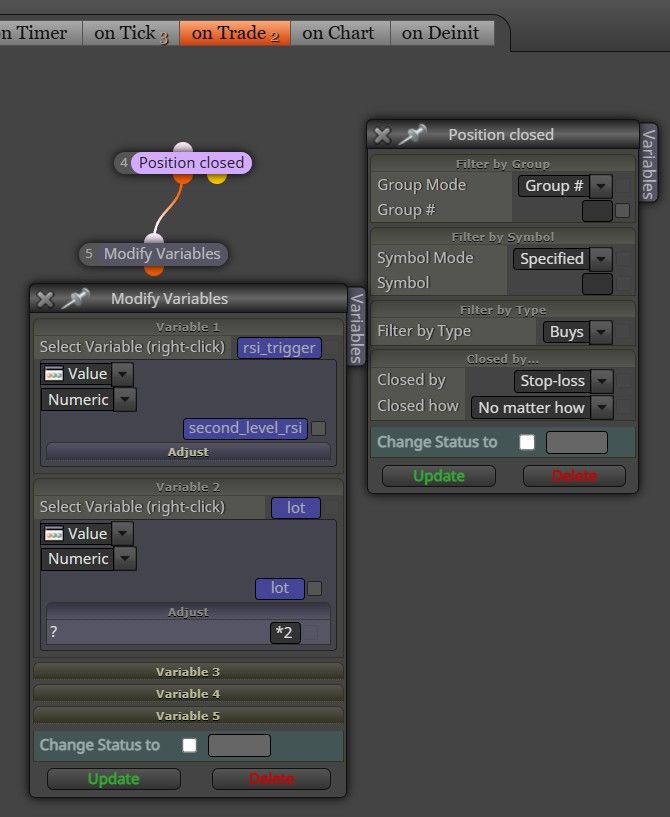This screenshot has width=670, height=817.
Task: Click status field in Modify Variables panel
Action: 239,745
